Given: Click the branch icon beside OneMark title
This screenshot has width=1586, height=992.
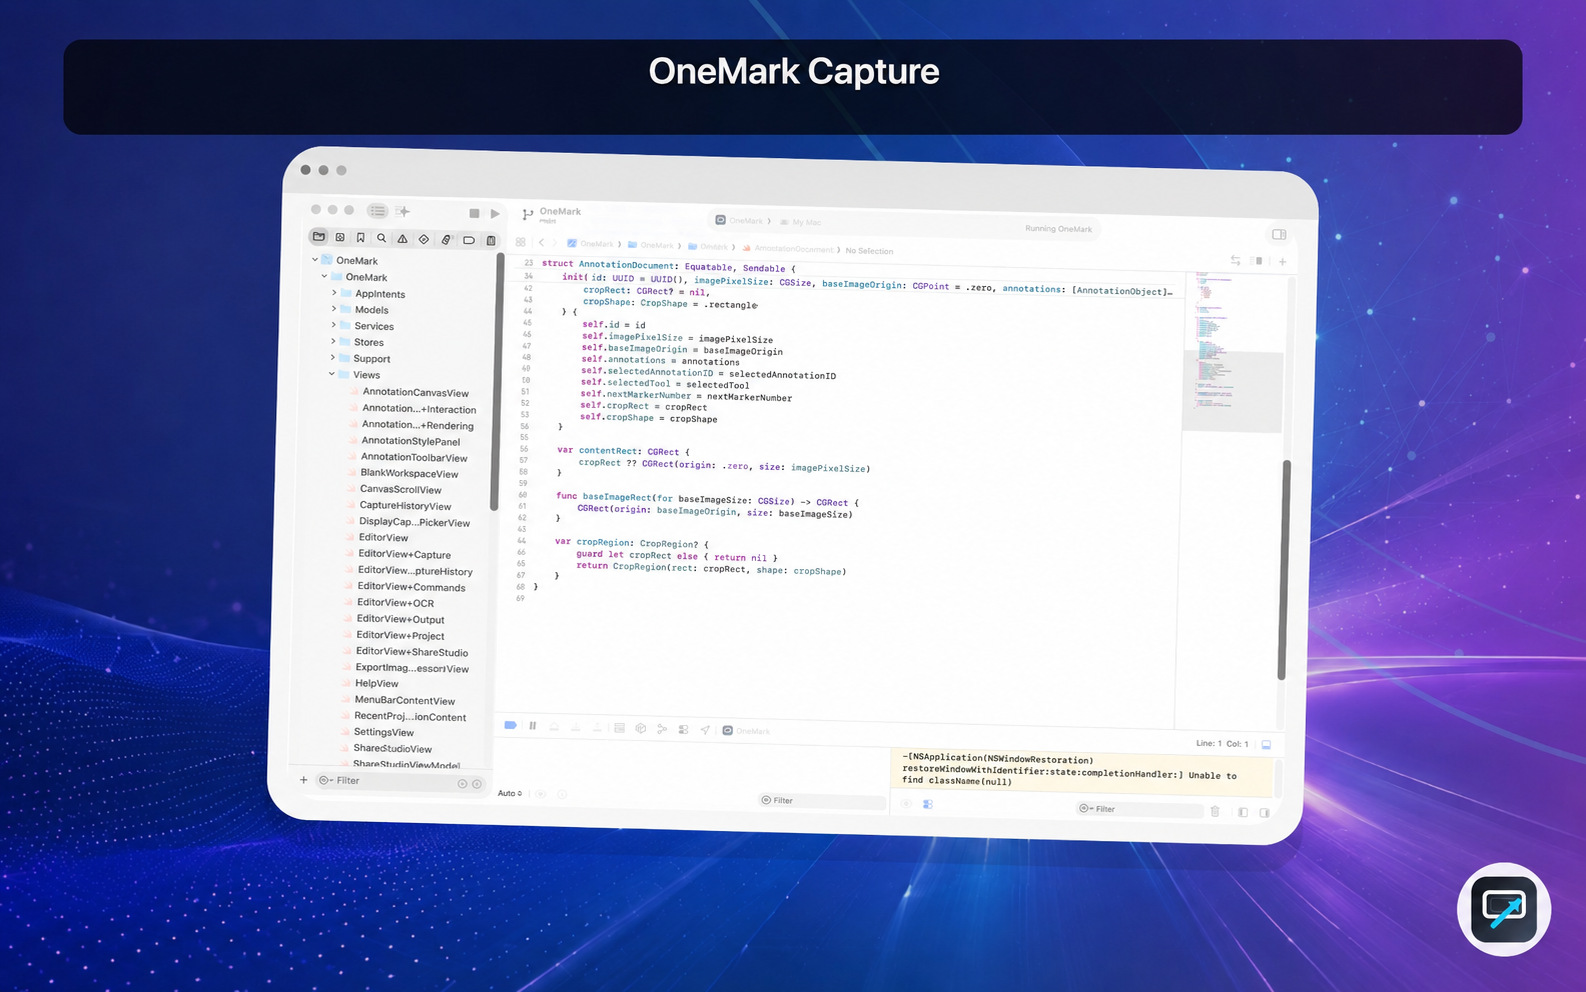Looking at the screenshot, I should pyautogui.click(x=528, y=215).
